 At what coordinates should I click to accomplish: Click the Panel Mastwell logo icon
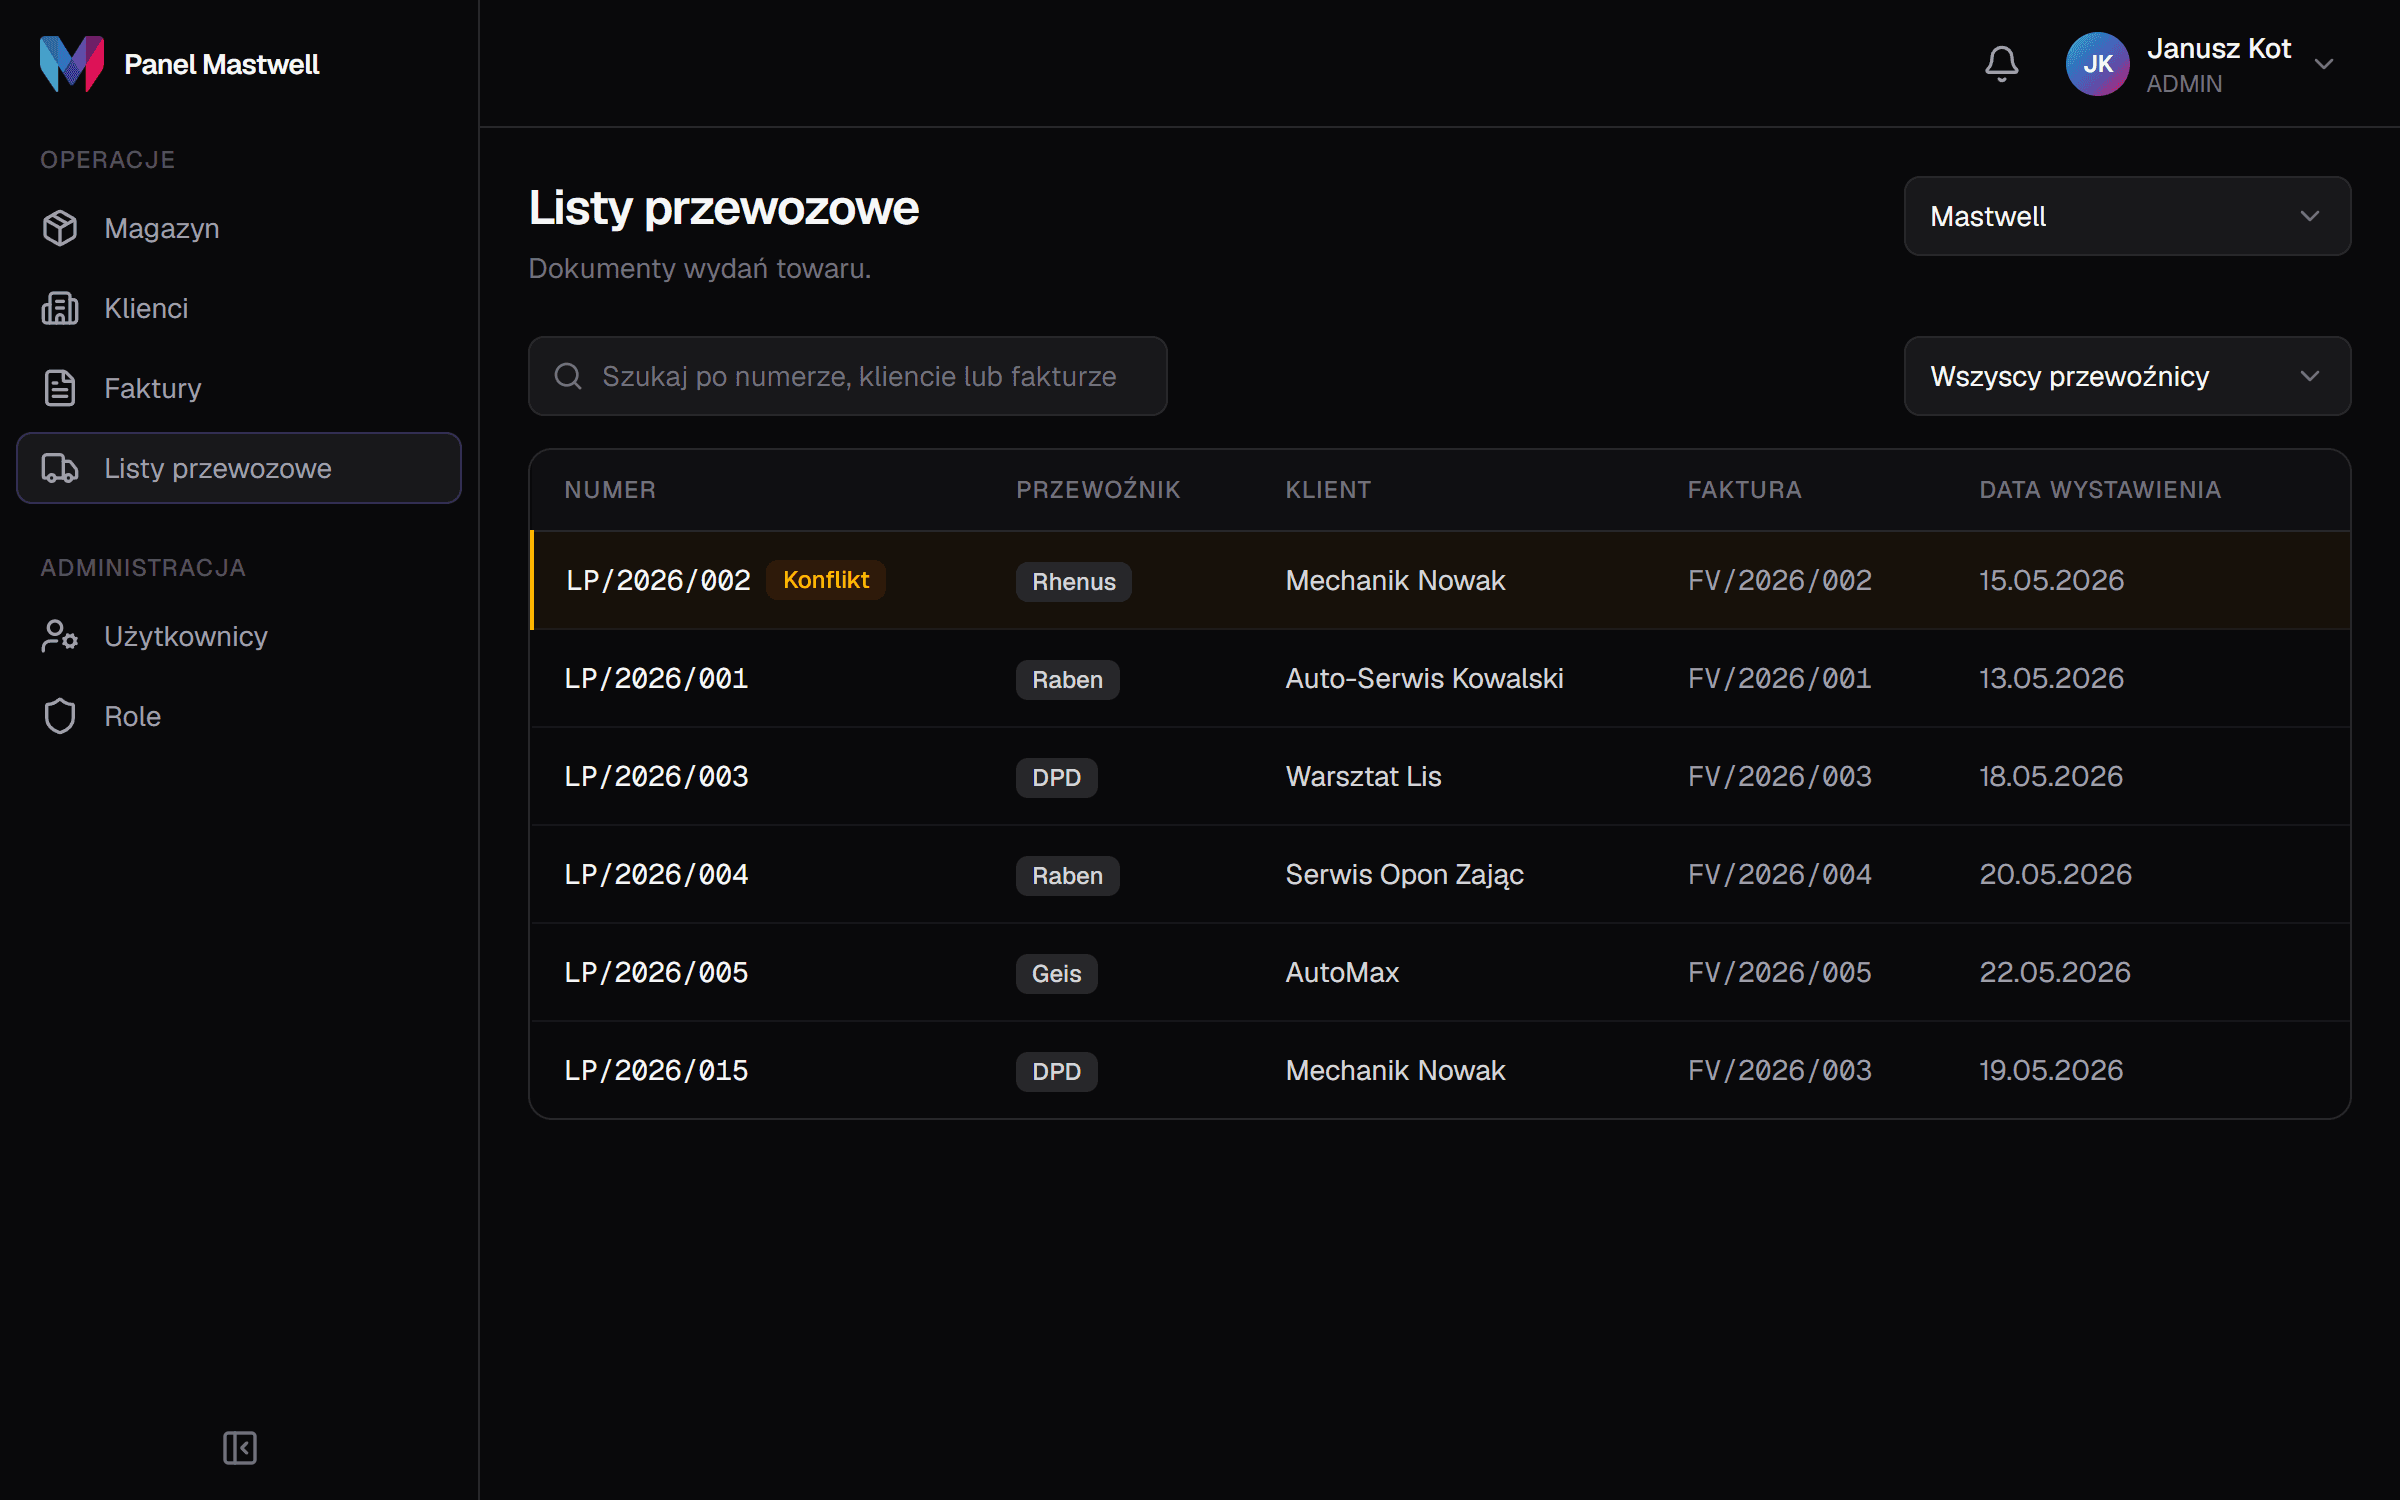pyautogui.click(x=71, y=64)
